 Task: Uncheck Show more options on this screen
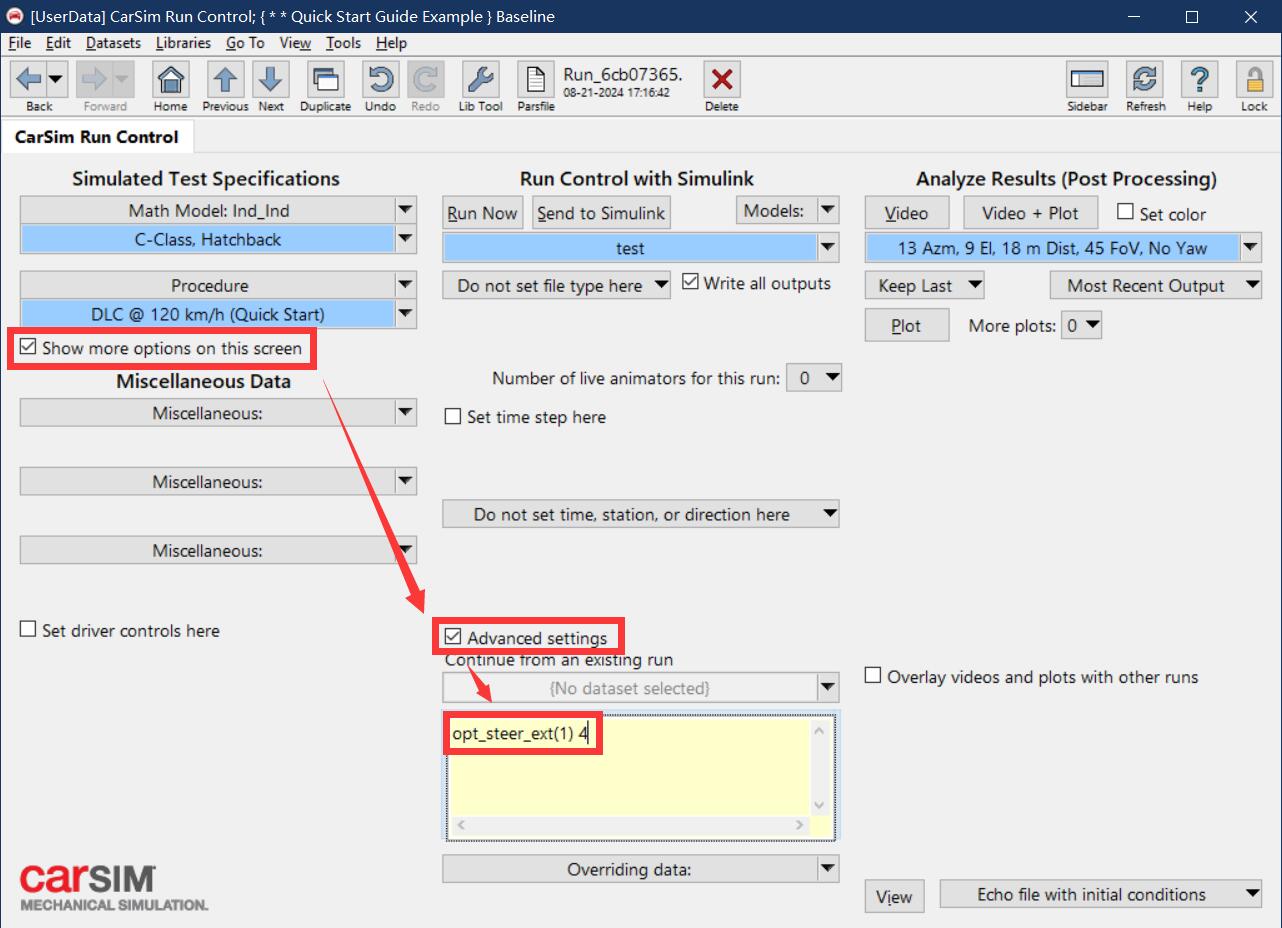pos(28,348)
